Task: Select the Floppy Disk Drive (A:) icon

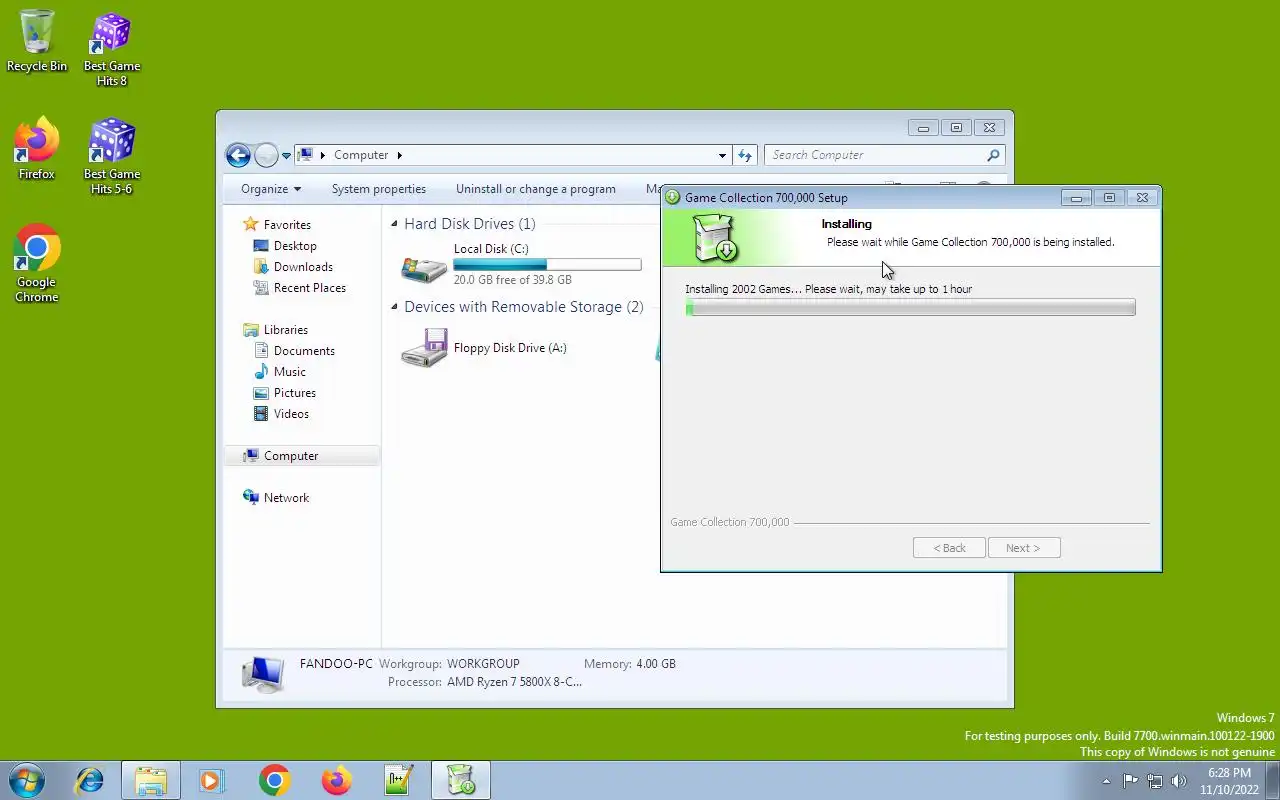Action: tap(424, 349)
